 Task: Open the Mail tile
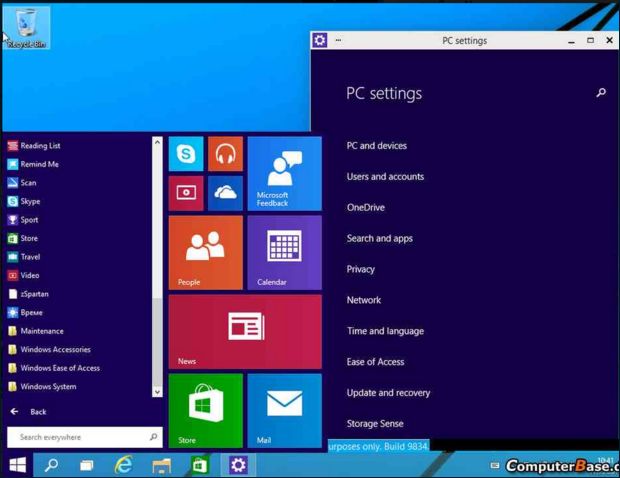(285, 411)
